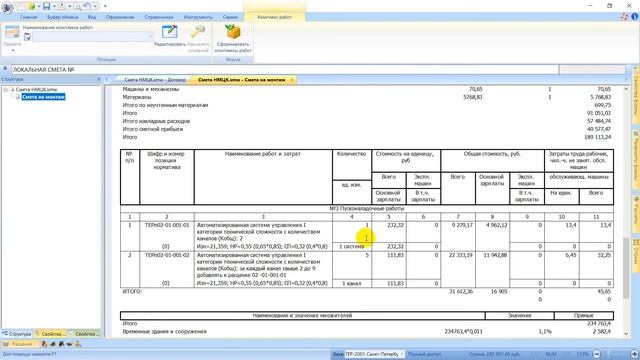The width and height of the screenshot is (640, 360).
Task: Expand the Перейти button dropdown arrow
Action: coord(12,50)
